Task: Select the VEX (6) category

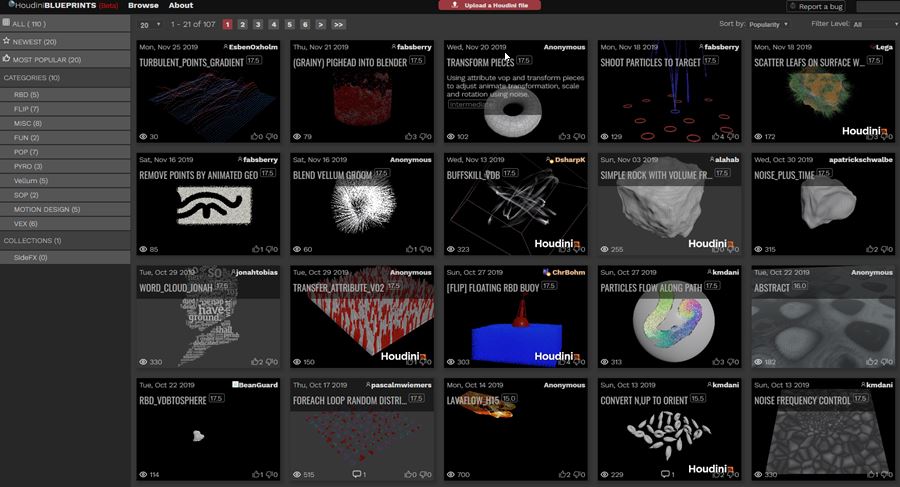Action: click(65, 223)
